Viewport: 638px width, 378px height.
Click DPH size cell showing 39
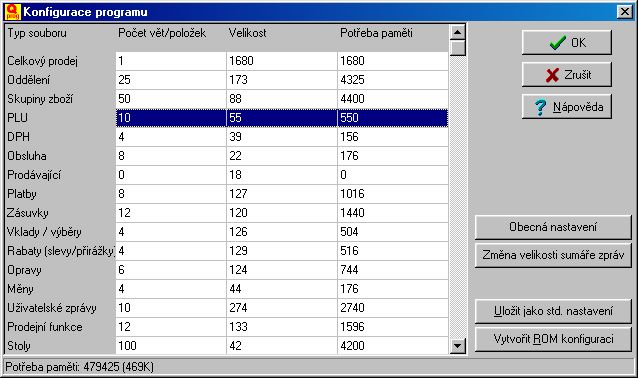[x=282, y=137]
